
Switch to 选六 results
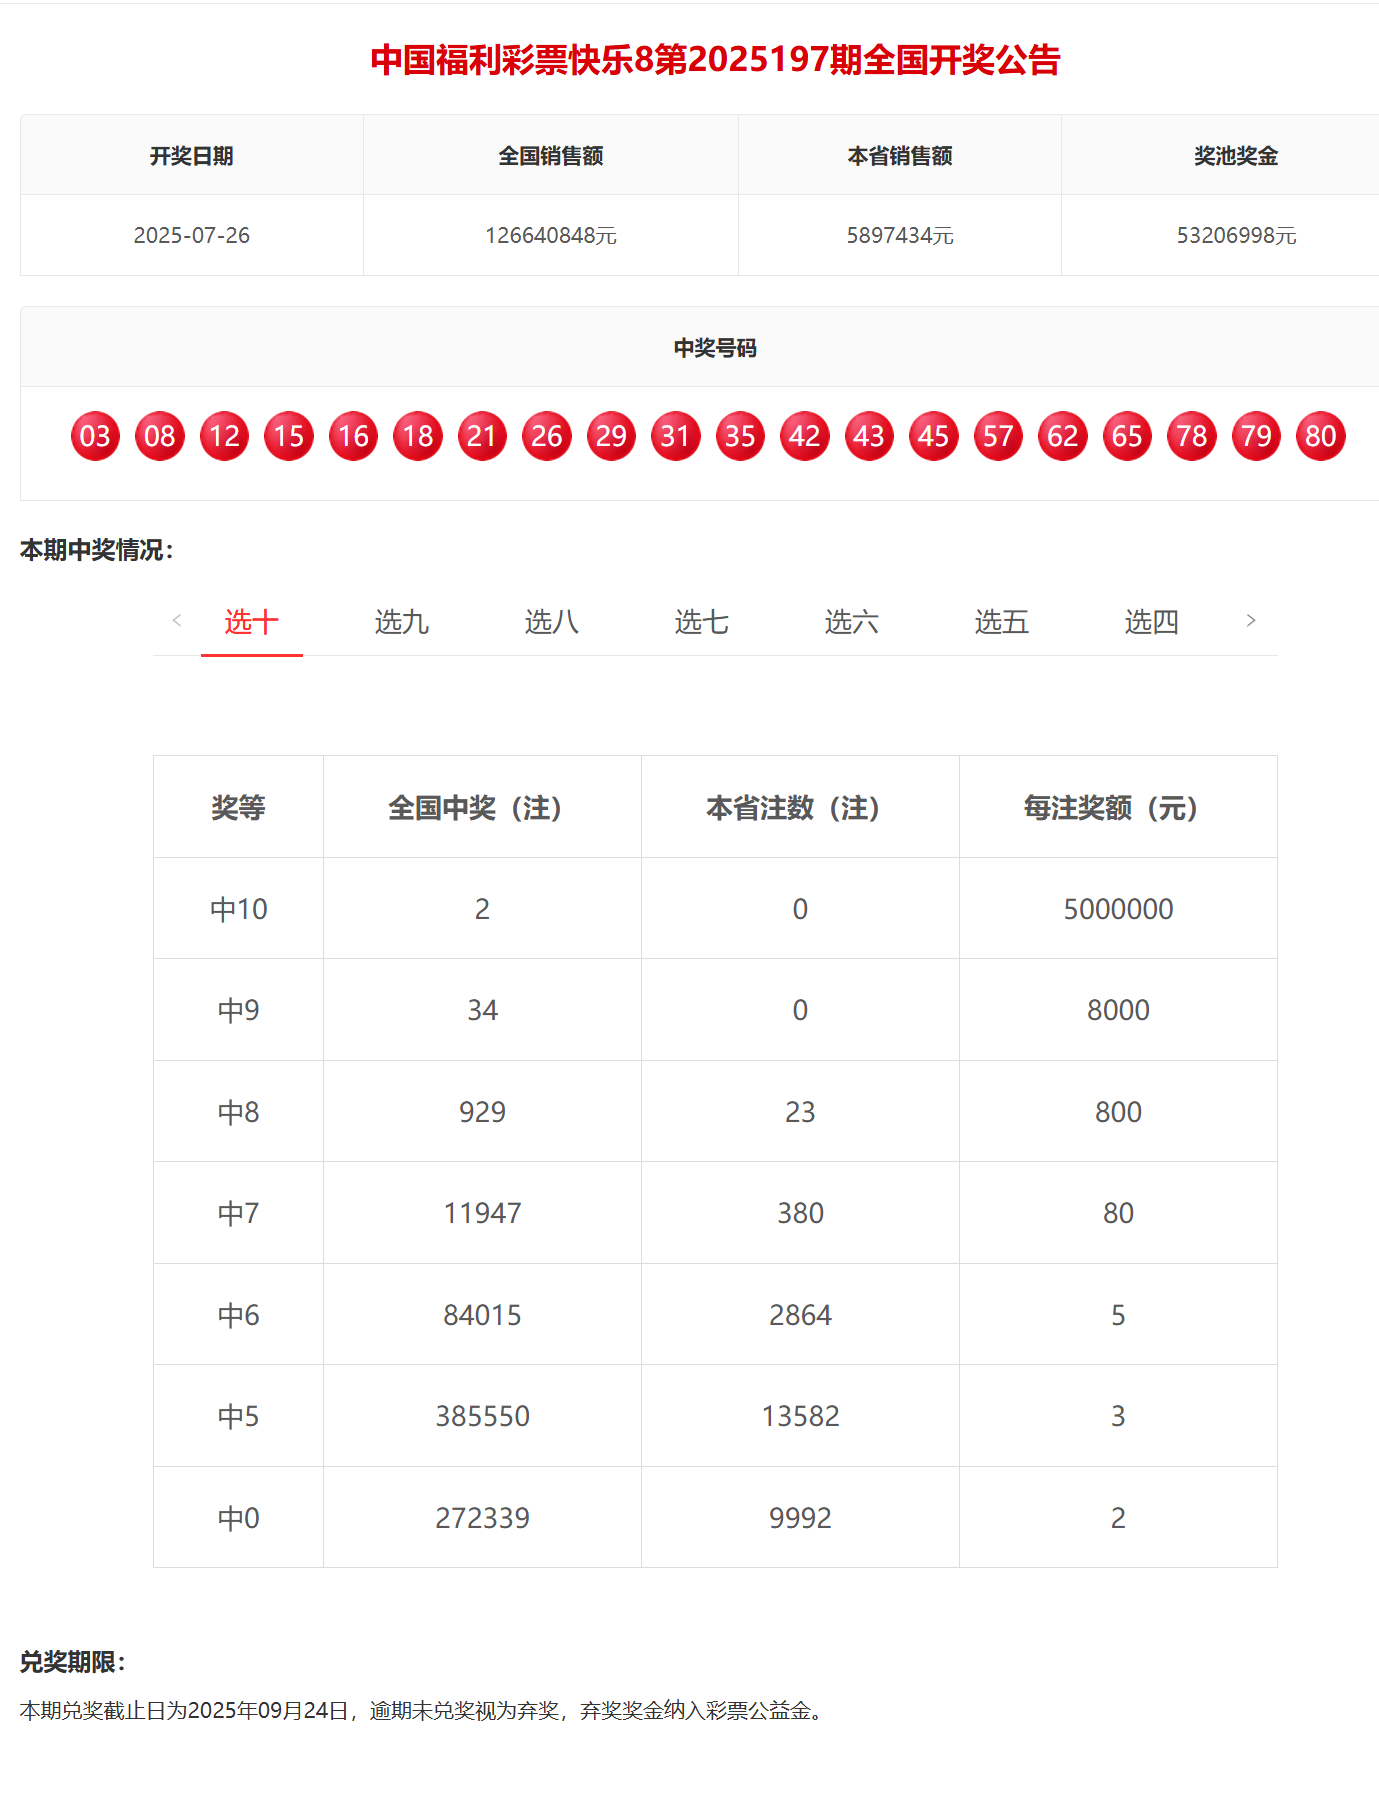coord(851,622)
